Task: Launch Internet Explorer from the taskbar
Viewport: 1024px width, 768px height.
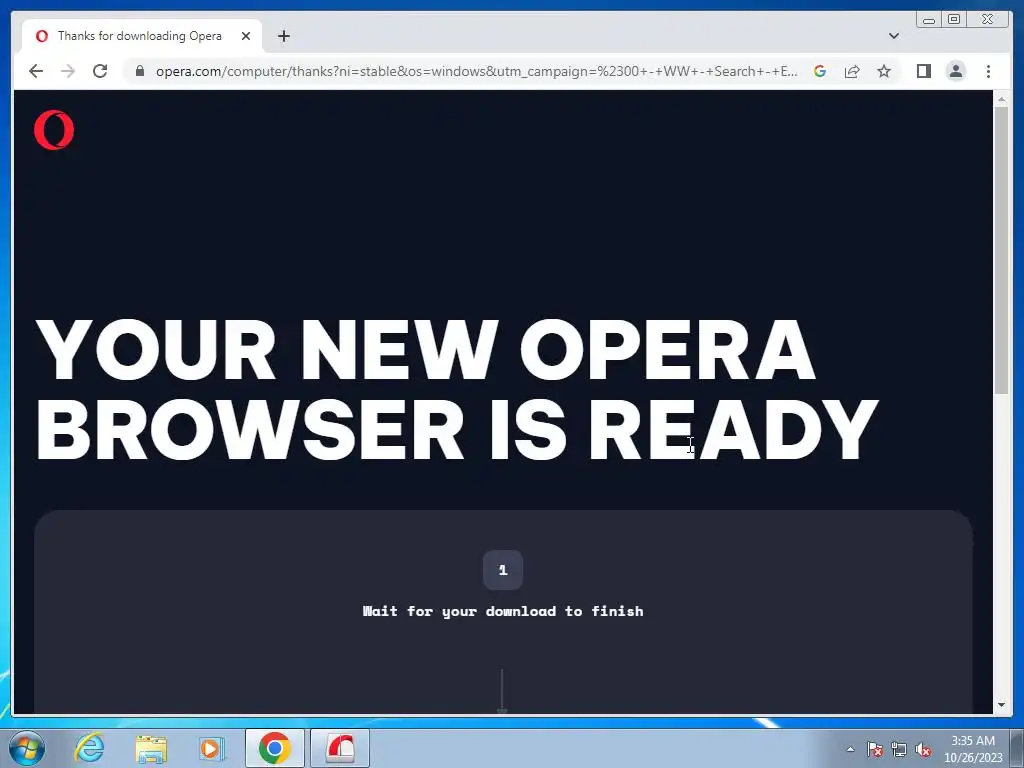Action: [x=89, y=748]
